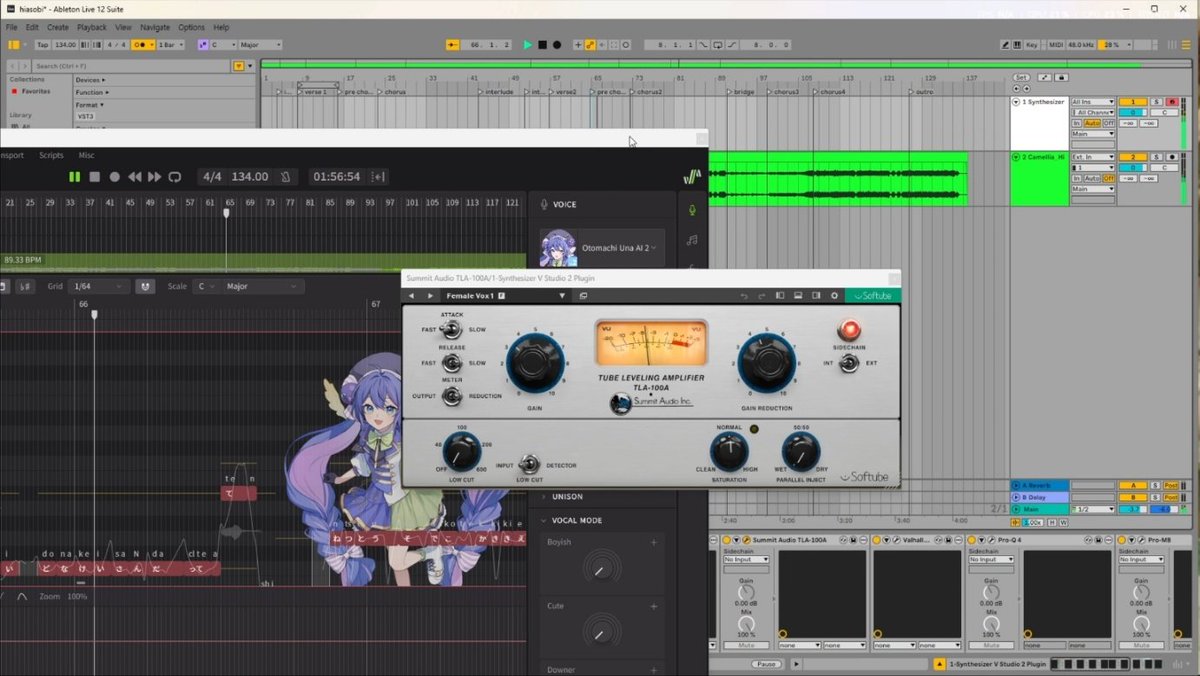1200x676 pixels.
Task: Rewind in the Synthesizer V transport
Action: coord(134,177)
